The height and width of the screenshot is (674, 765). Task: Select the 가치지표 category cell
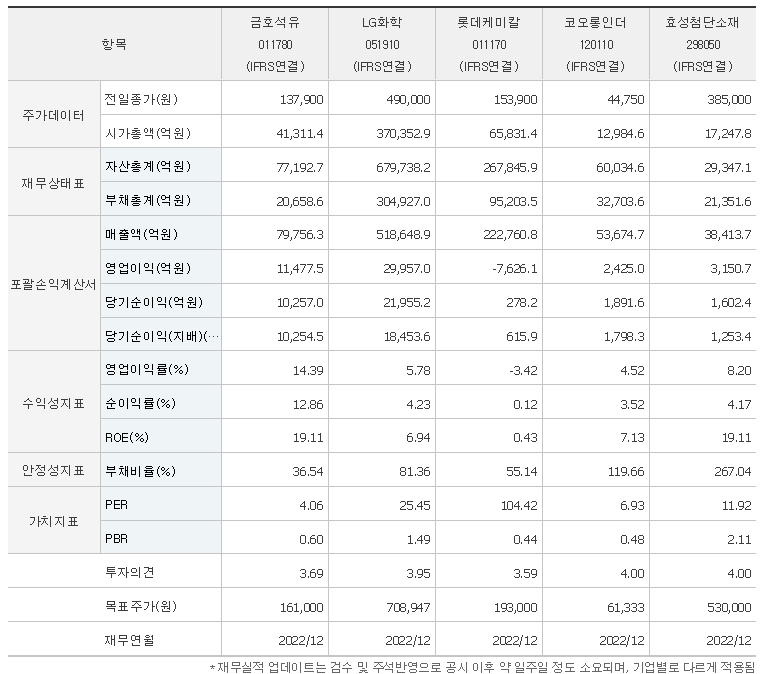(x=54, y=521)
